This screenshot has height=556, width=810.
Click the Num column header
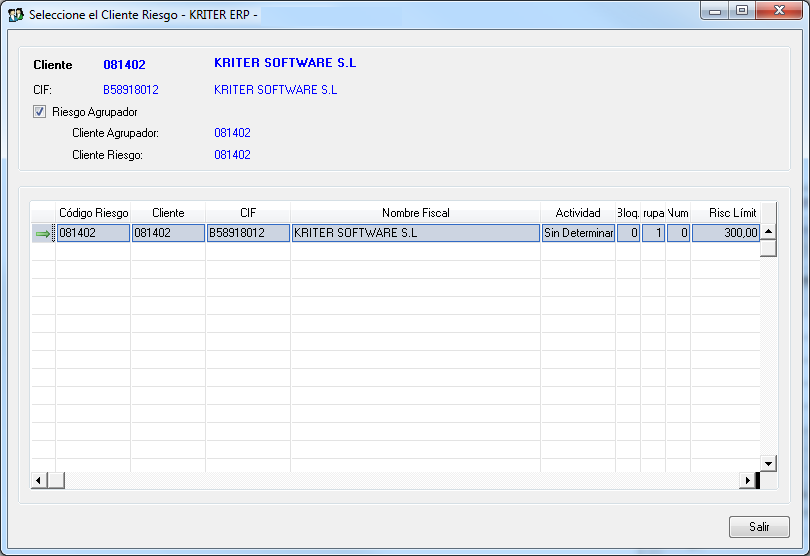(678, 213)
